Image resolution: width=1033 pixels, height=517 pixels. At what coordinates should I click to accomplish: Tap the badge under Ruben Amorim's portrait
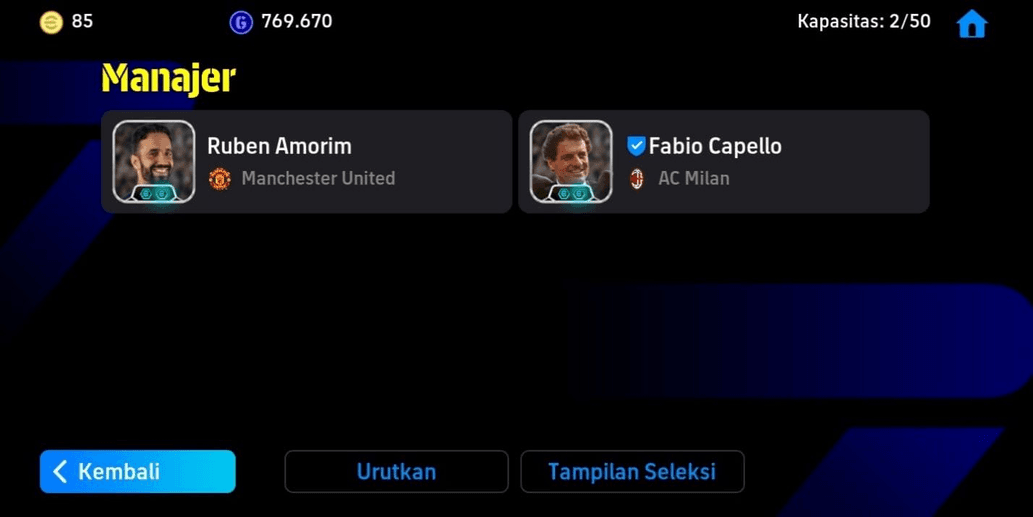[x=154, y=194]
